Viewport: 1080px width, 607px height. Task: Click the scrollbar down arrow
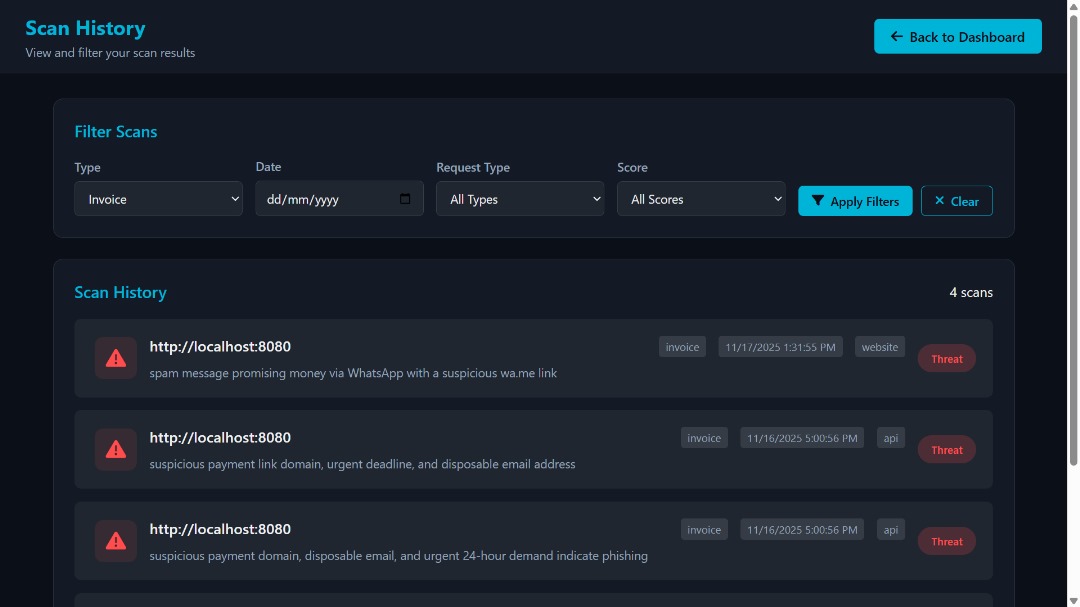coord(1073,601)
